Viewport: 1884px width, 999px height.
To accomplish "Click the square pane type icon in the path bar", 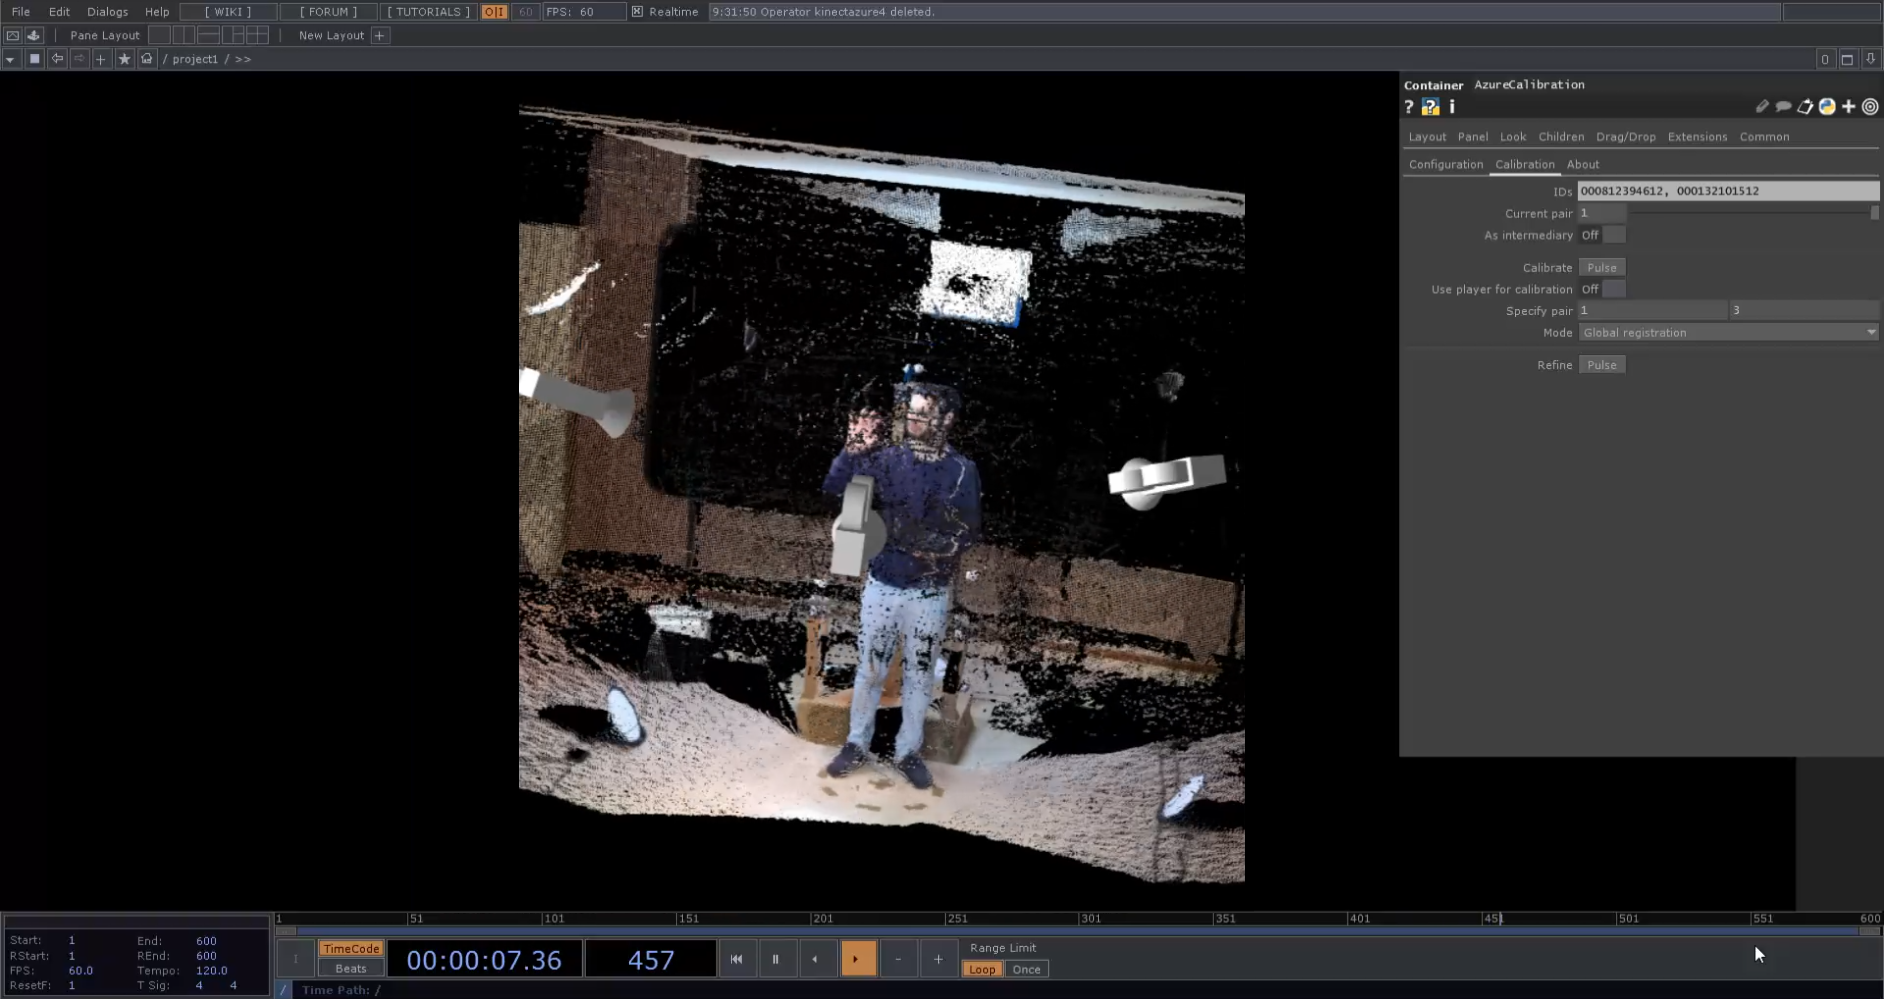I will click(x=34, y=59).
